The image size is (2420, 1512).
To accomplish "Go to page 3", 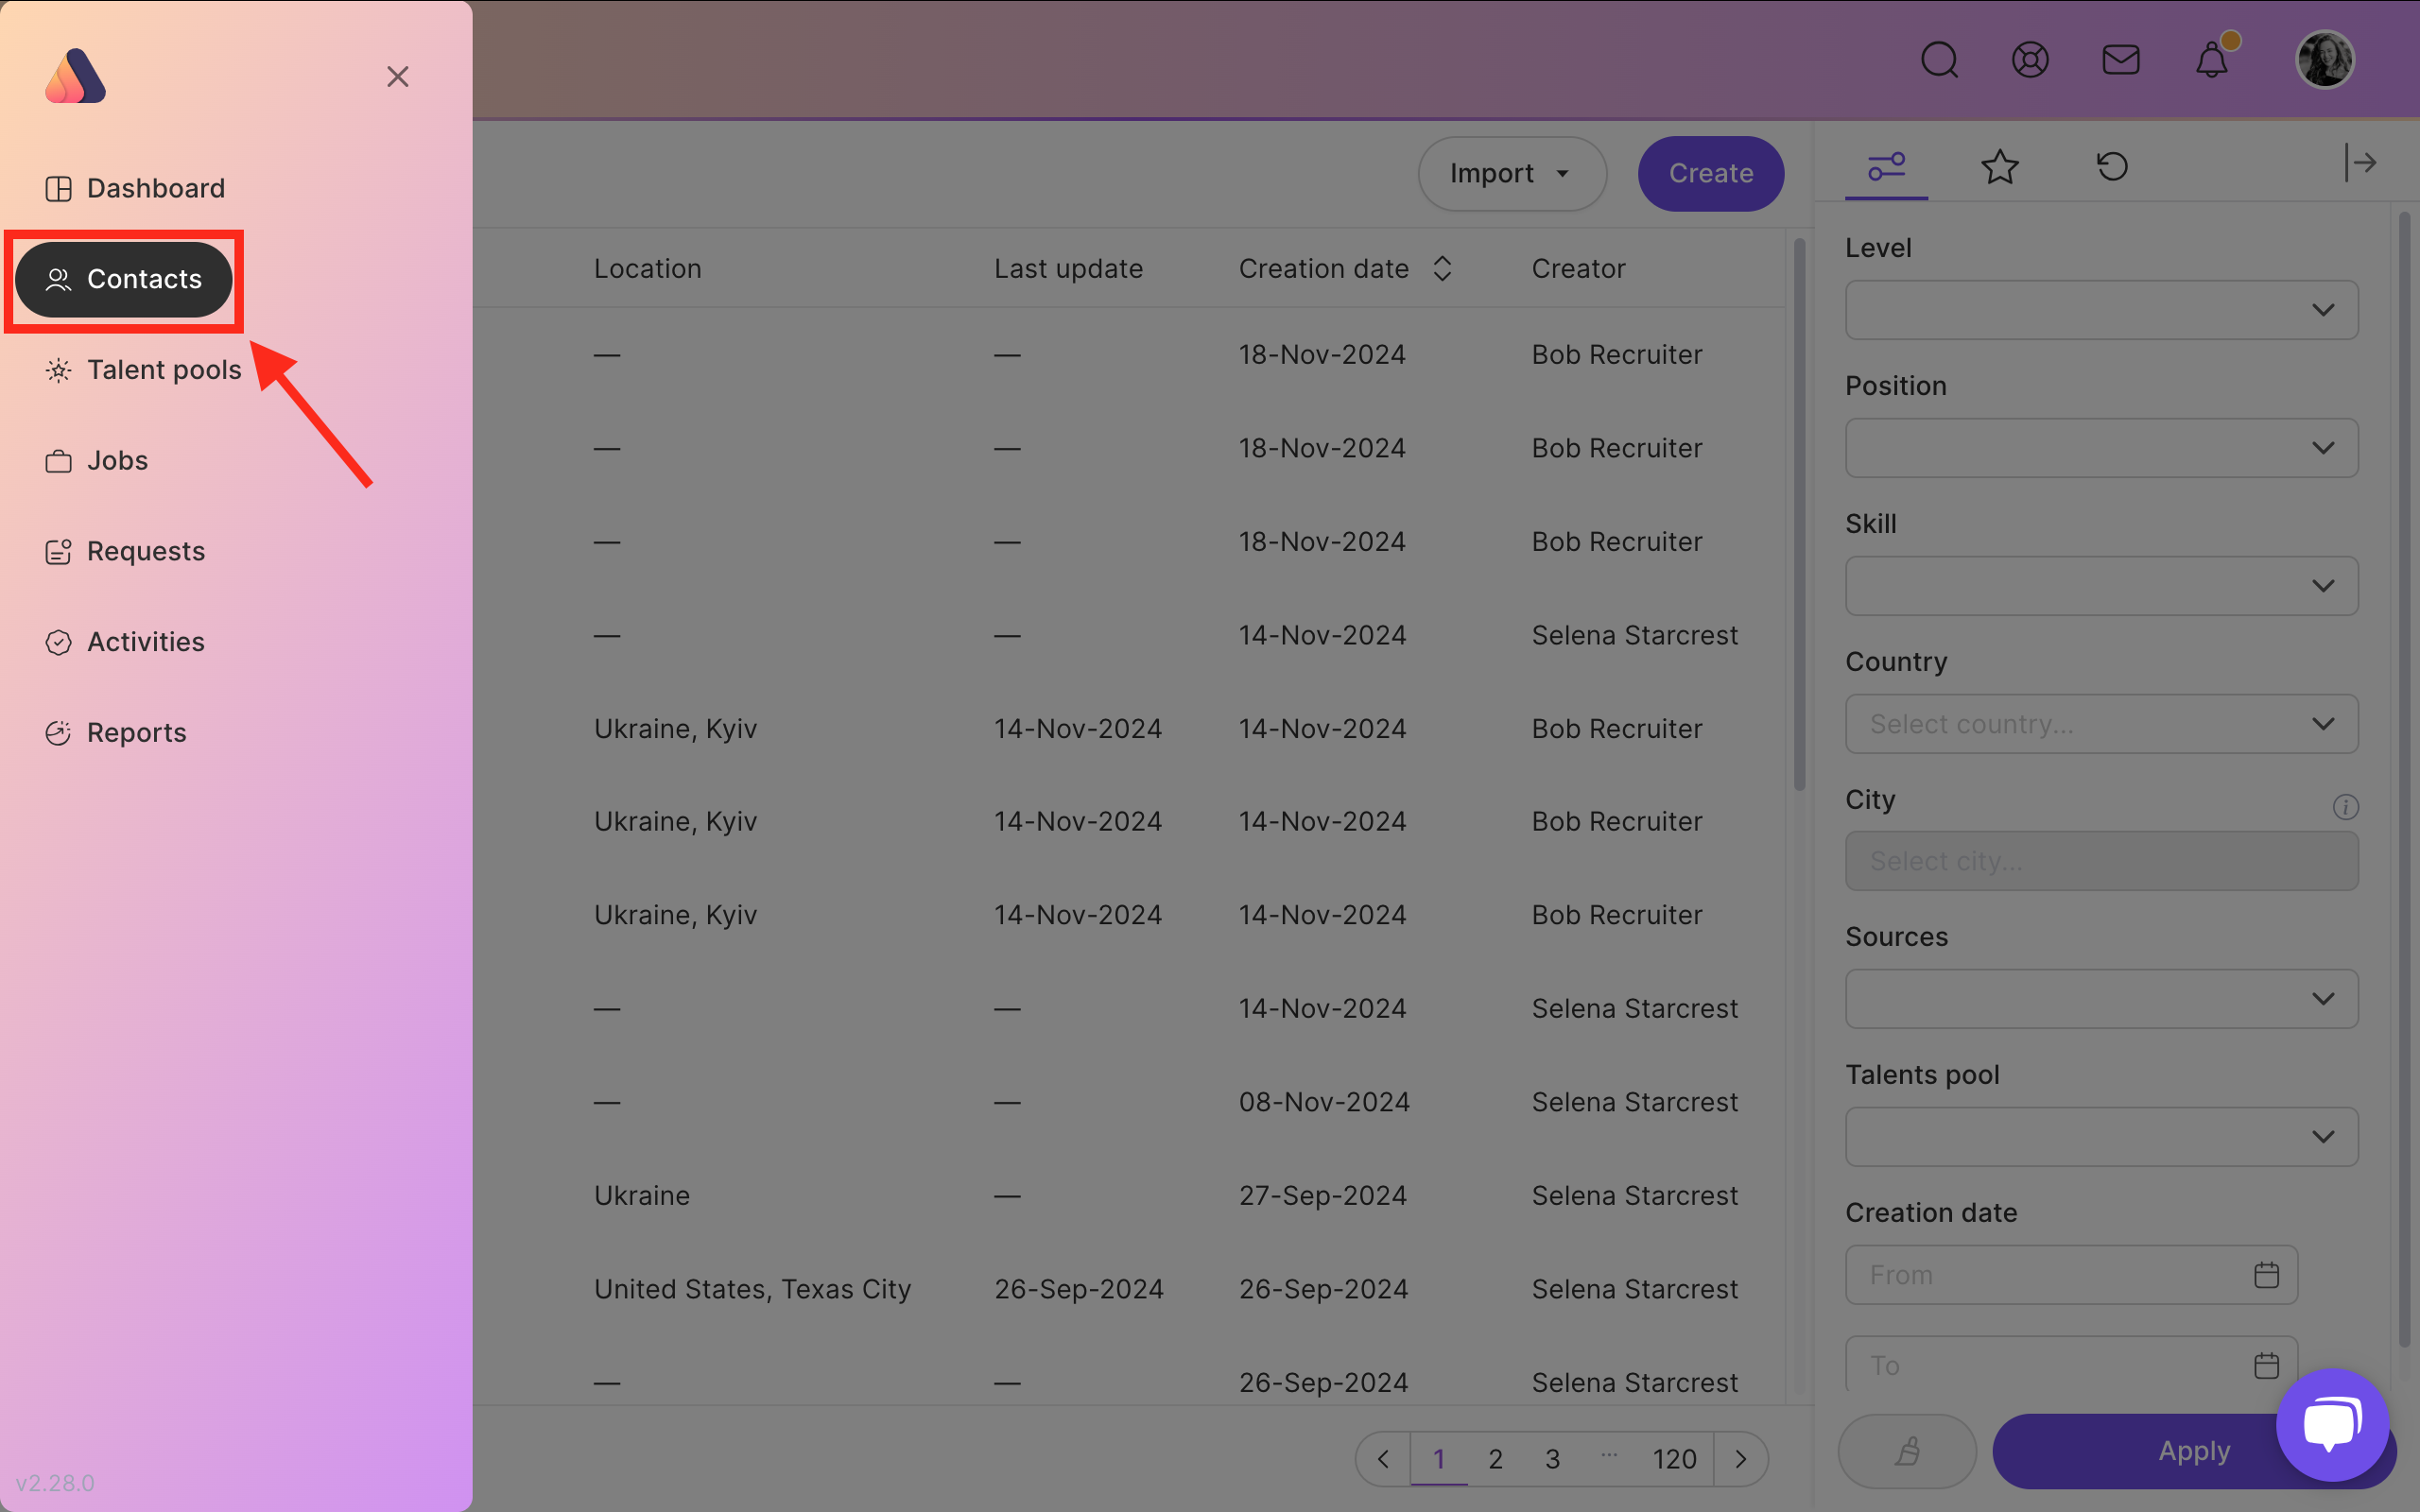I will (x=1553, y=1459).
